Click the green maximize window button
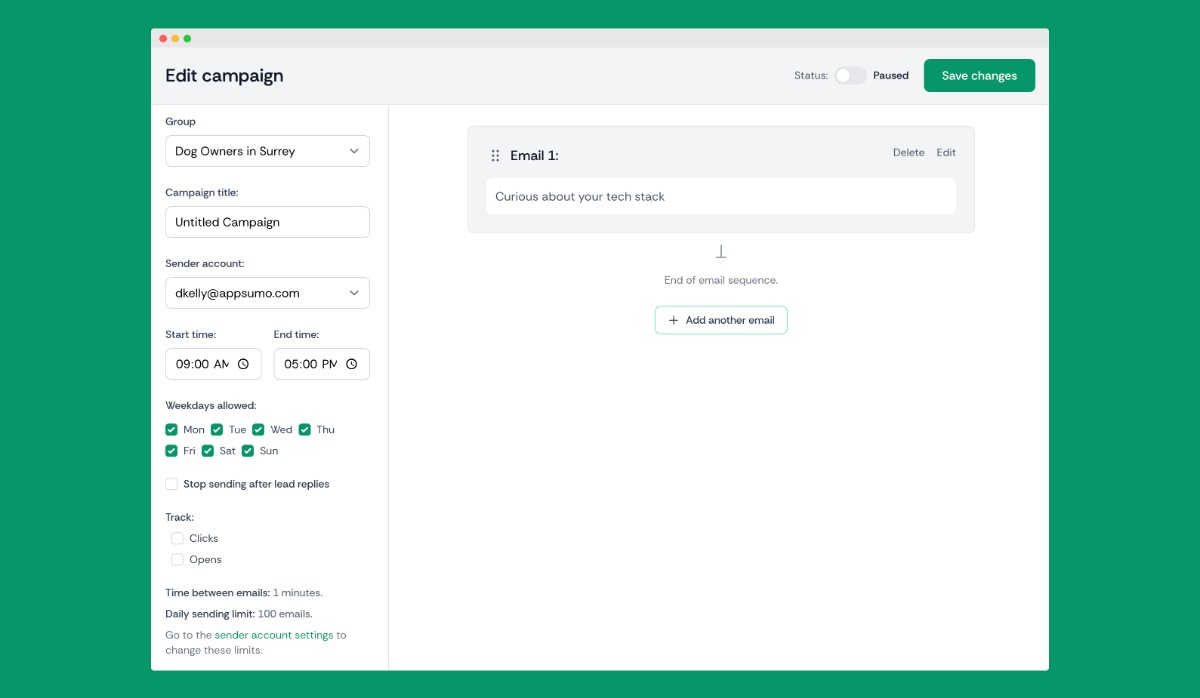The width and height of the screenshot is (1200, 698). tap(187, 38)
